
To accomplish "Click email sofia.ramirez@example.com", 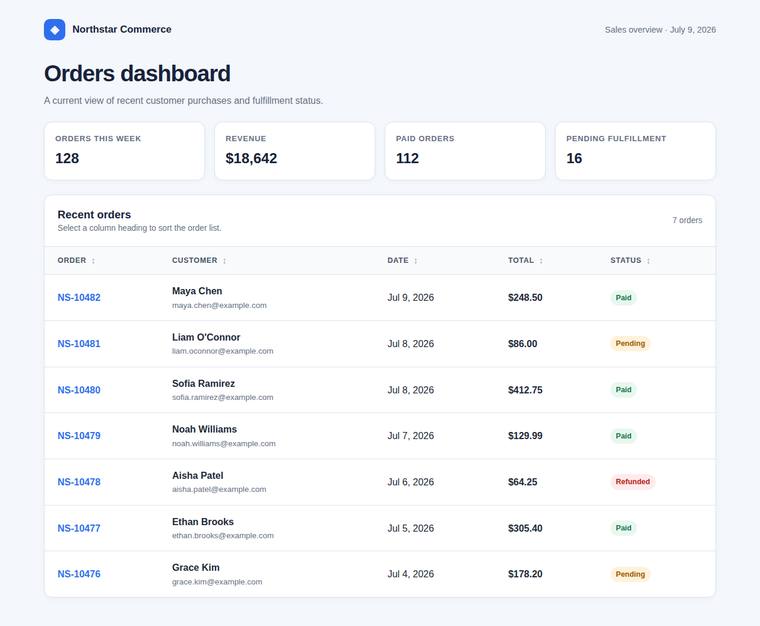I will 222,397.
